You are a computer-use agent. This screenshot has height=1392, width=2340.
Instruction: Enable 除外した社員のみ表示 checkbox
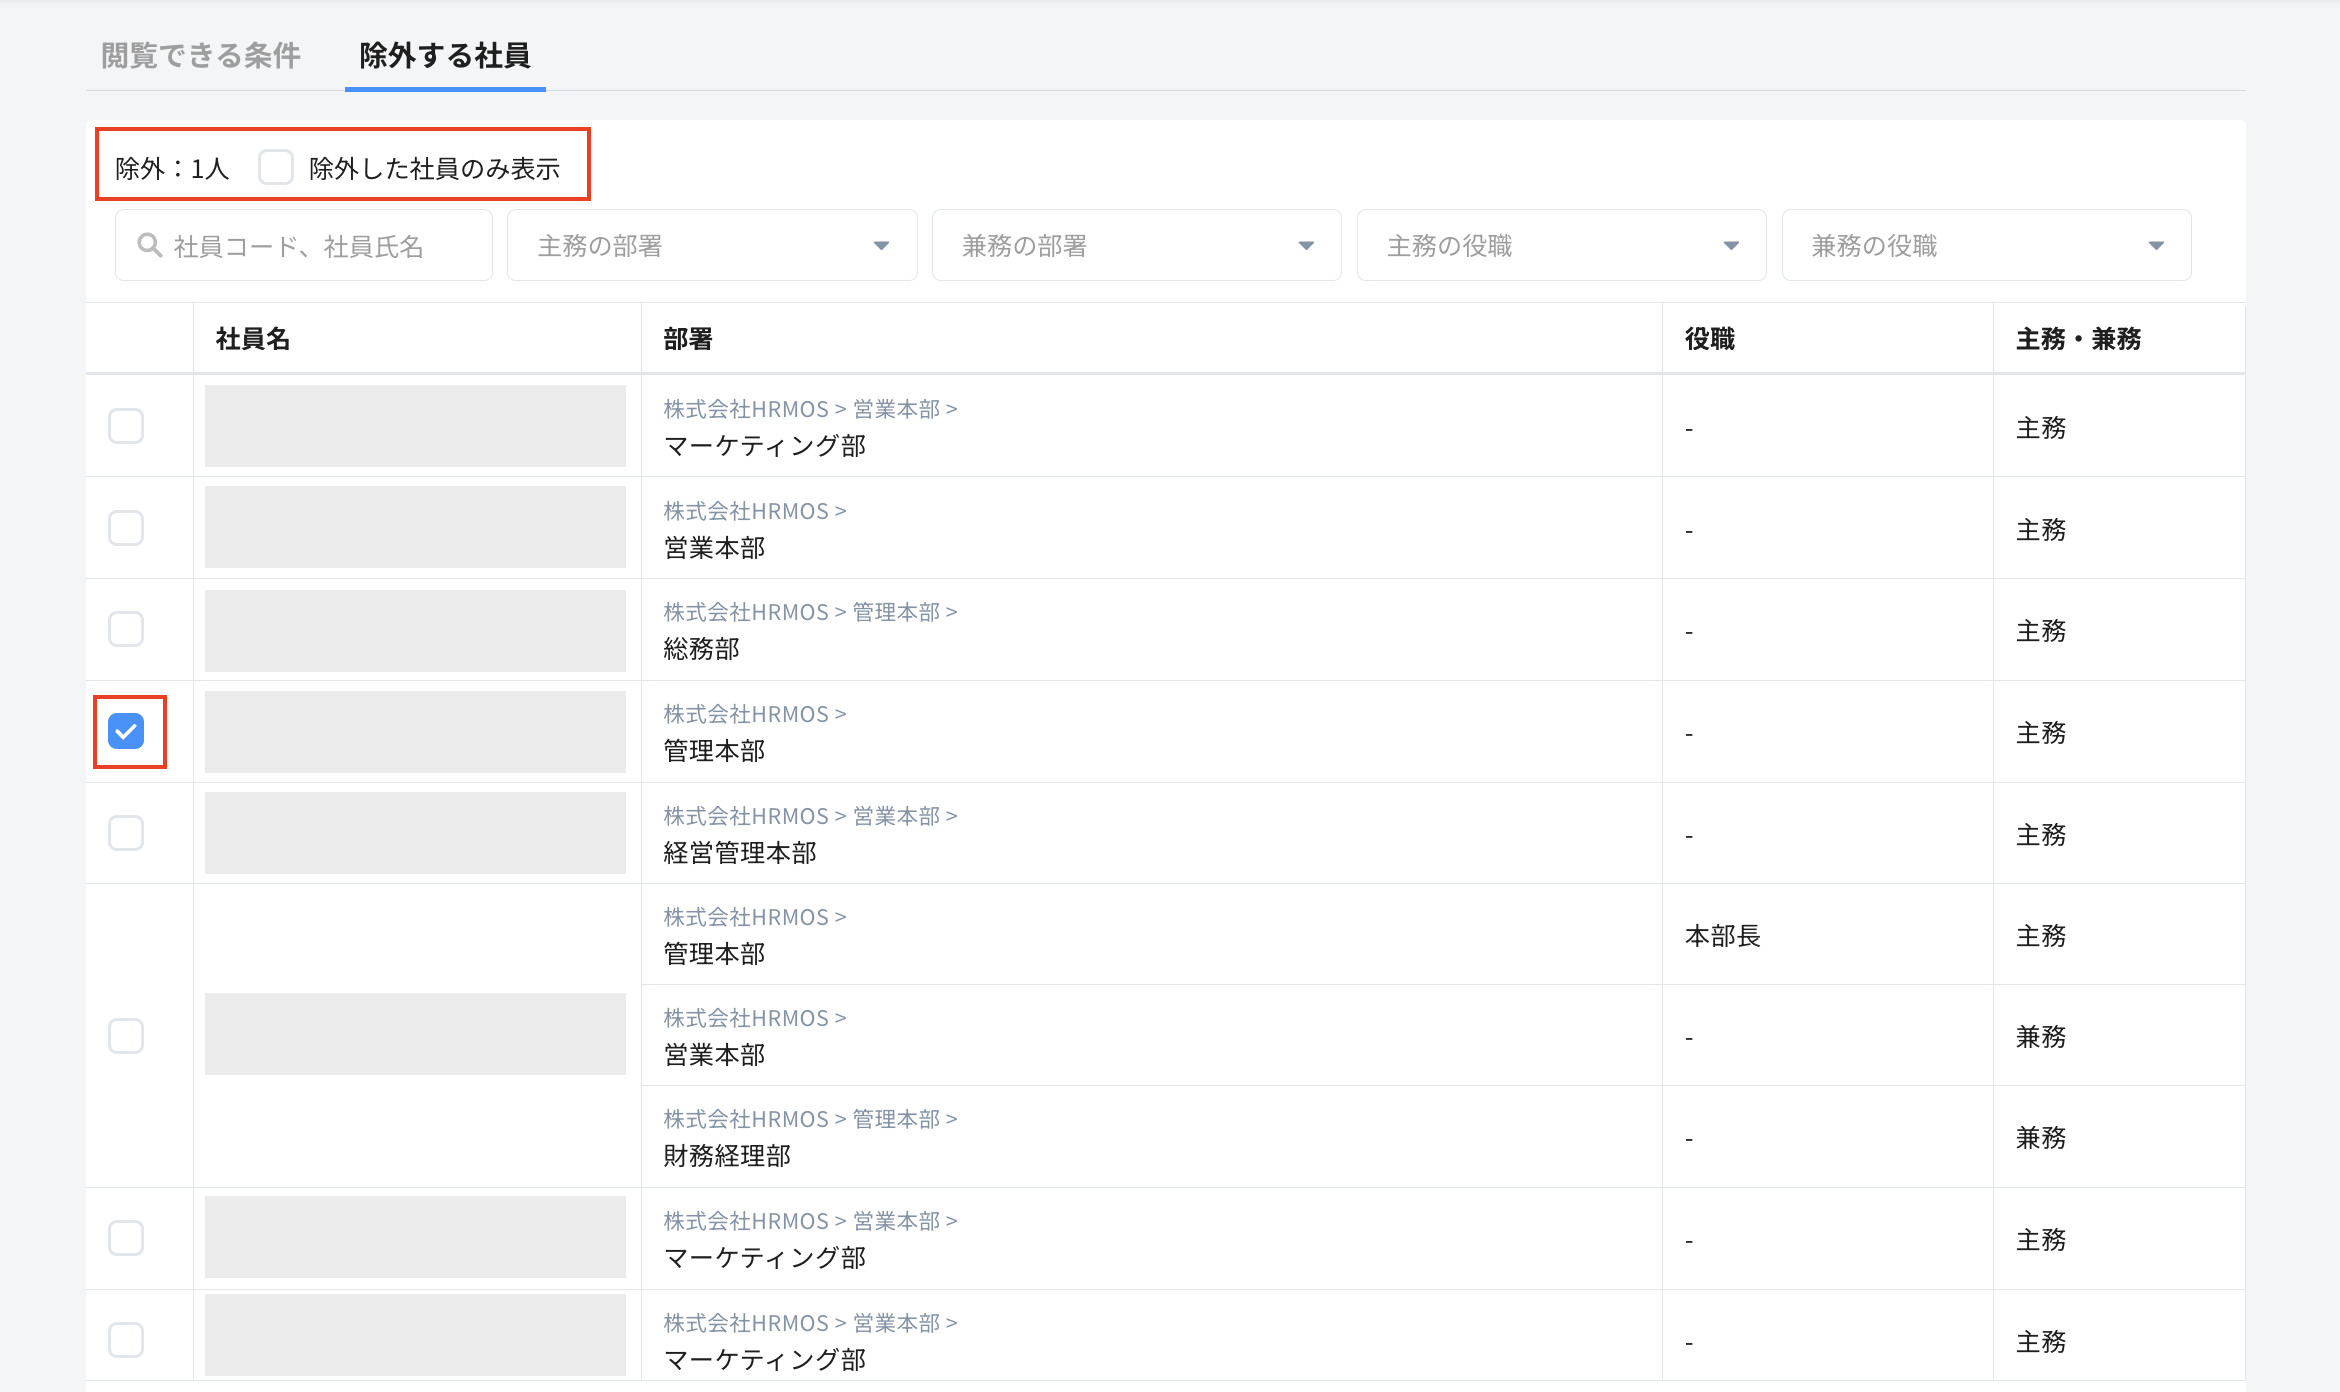275,167
